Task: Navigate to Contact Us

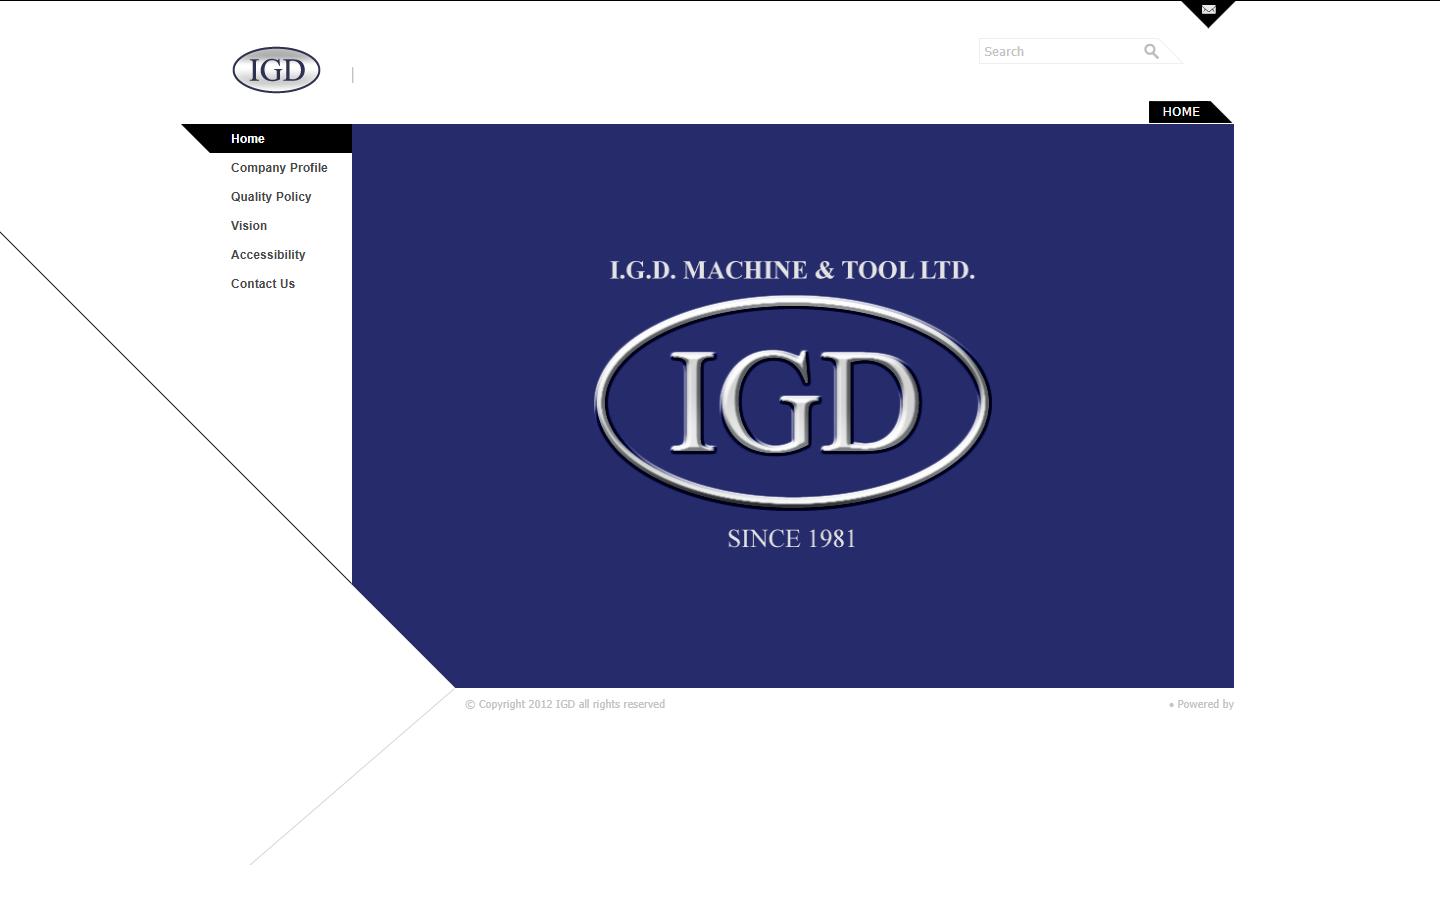Action: point(263,284)
